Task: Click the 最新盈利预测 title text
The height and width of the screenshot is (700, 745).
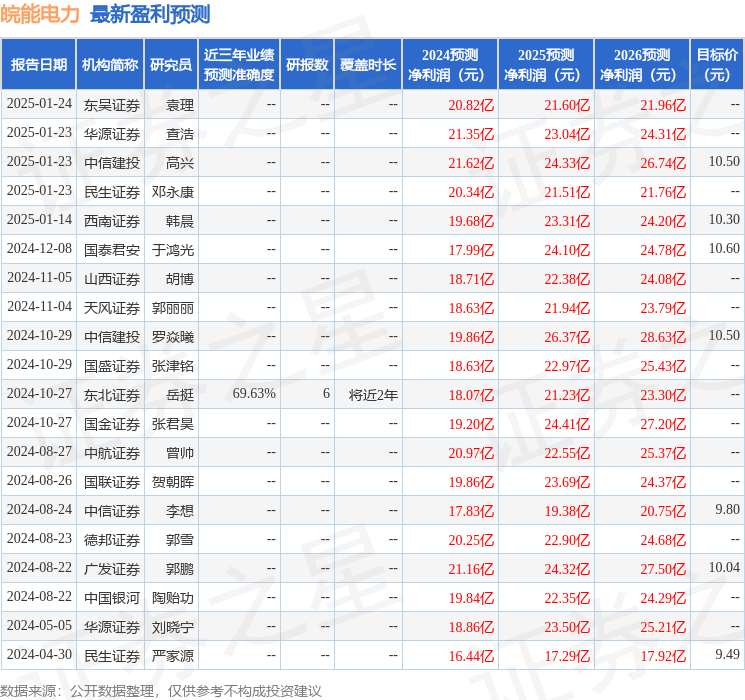Action: pyautogui.click(x=150, y=14)
